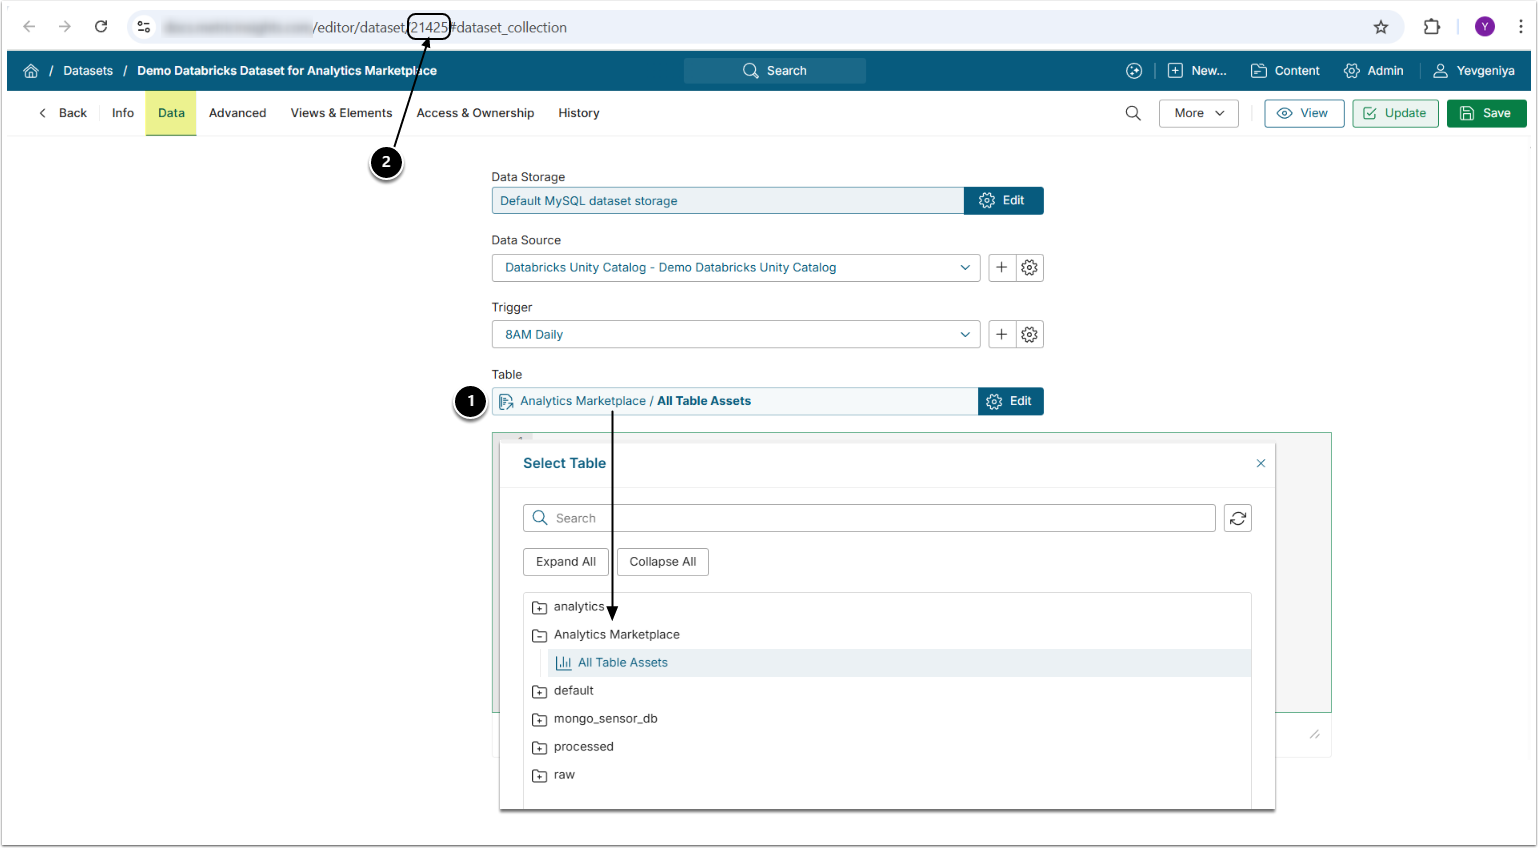This screenshot has height=848, width=1538.
Task: Open Chrome three-dot menu
Action: tap(1520, 27)
